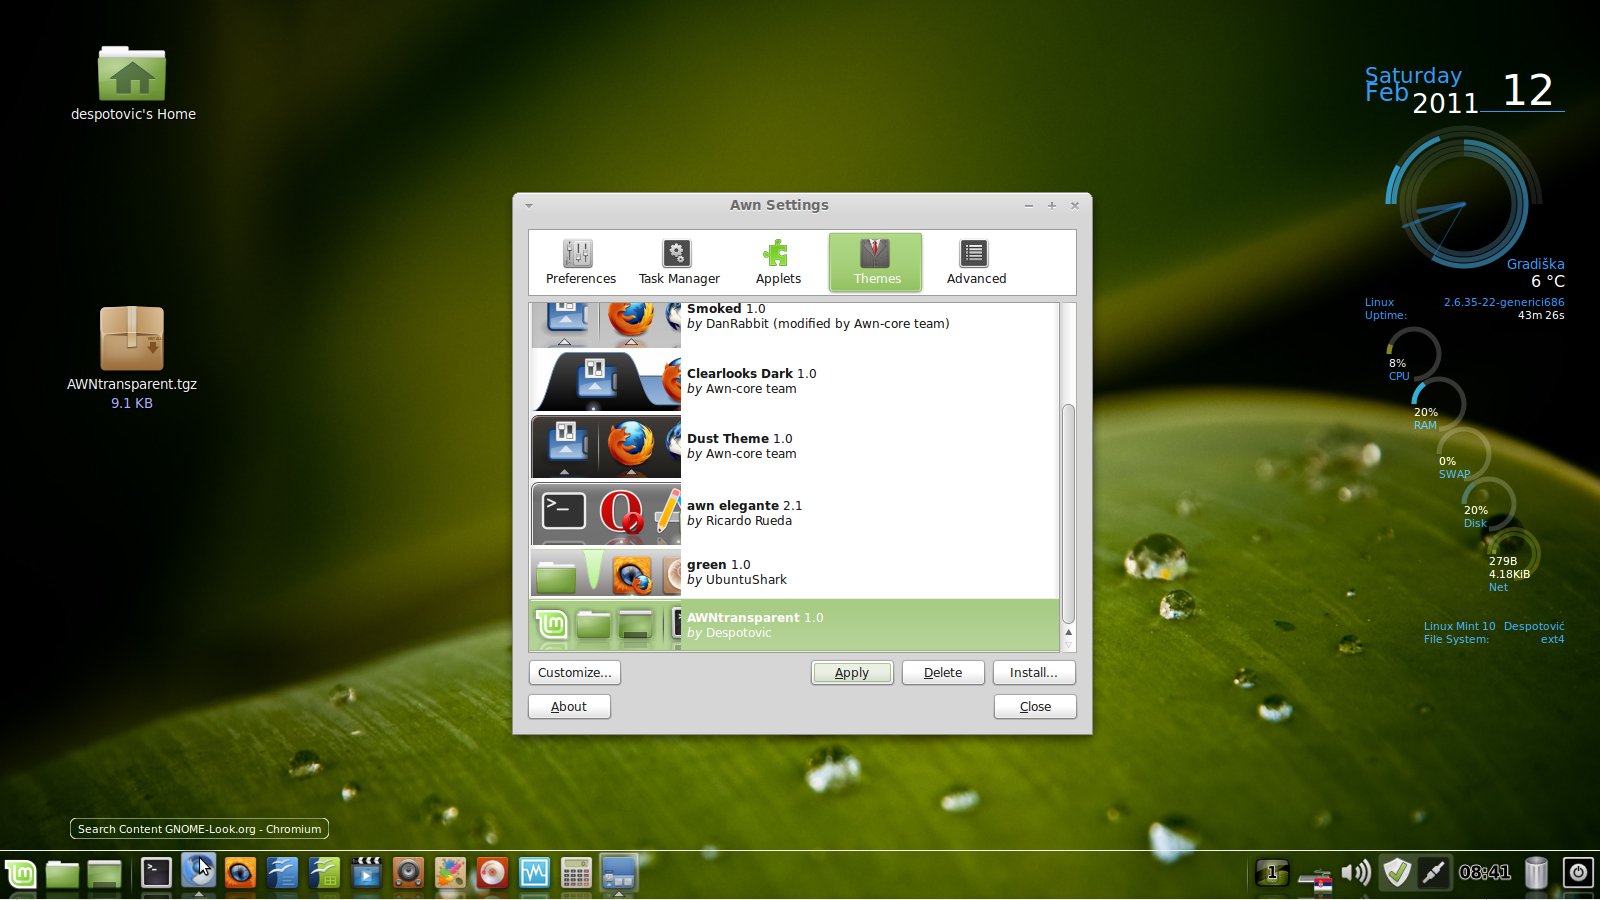Open the keyboard layout indicator with flag
1600x900 pixels.
pos(1315,878)
